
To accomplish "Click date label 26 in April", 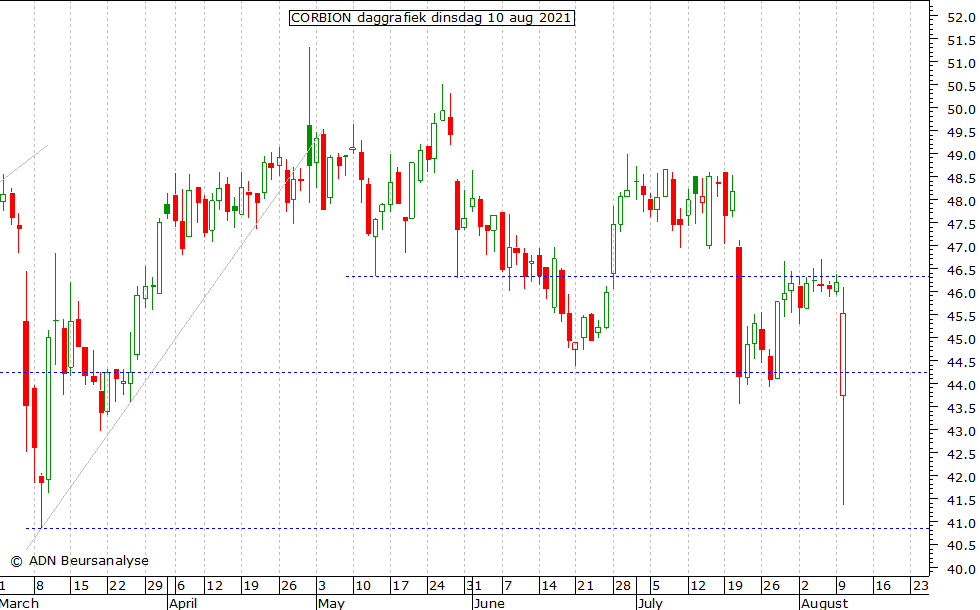I will tap(289, 586).
